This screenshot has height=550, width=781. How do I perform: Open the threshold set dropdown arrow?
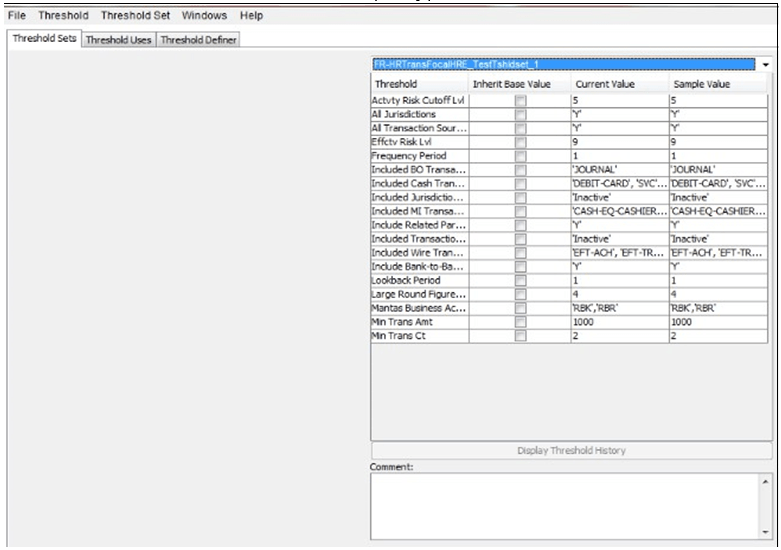coord(766,64)
